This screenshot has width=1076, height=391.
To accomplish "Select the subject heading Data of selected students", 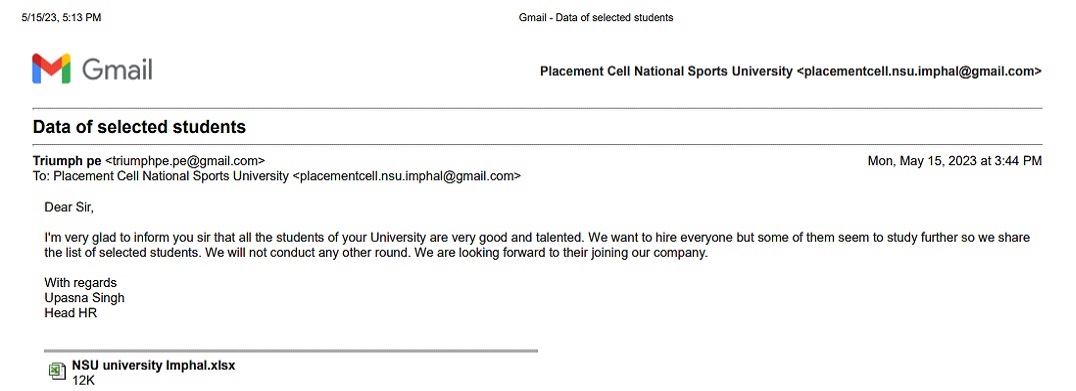I will [139, 127].
